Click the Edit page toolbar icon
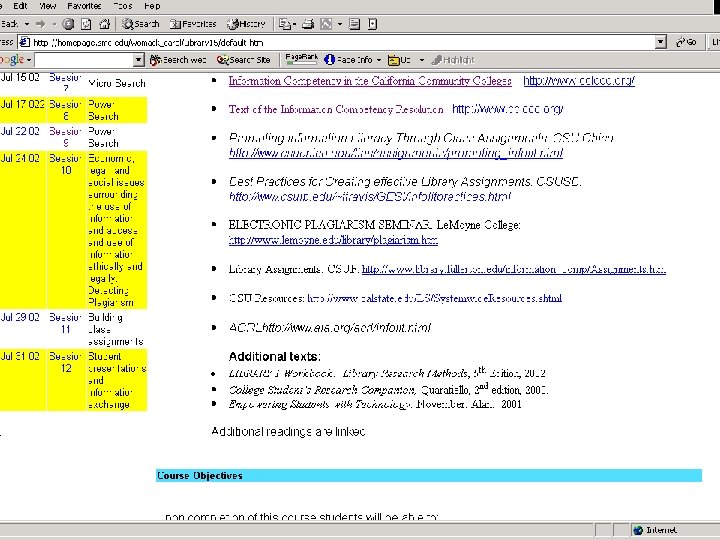The width and height of the screenshot is (720, 540). (326, 24)
